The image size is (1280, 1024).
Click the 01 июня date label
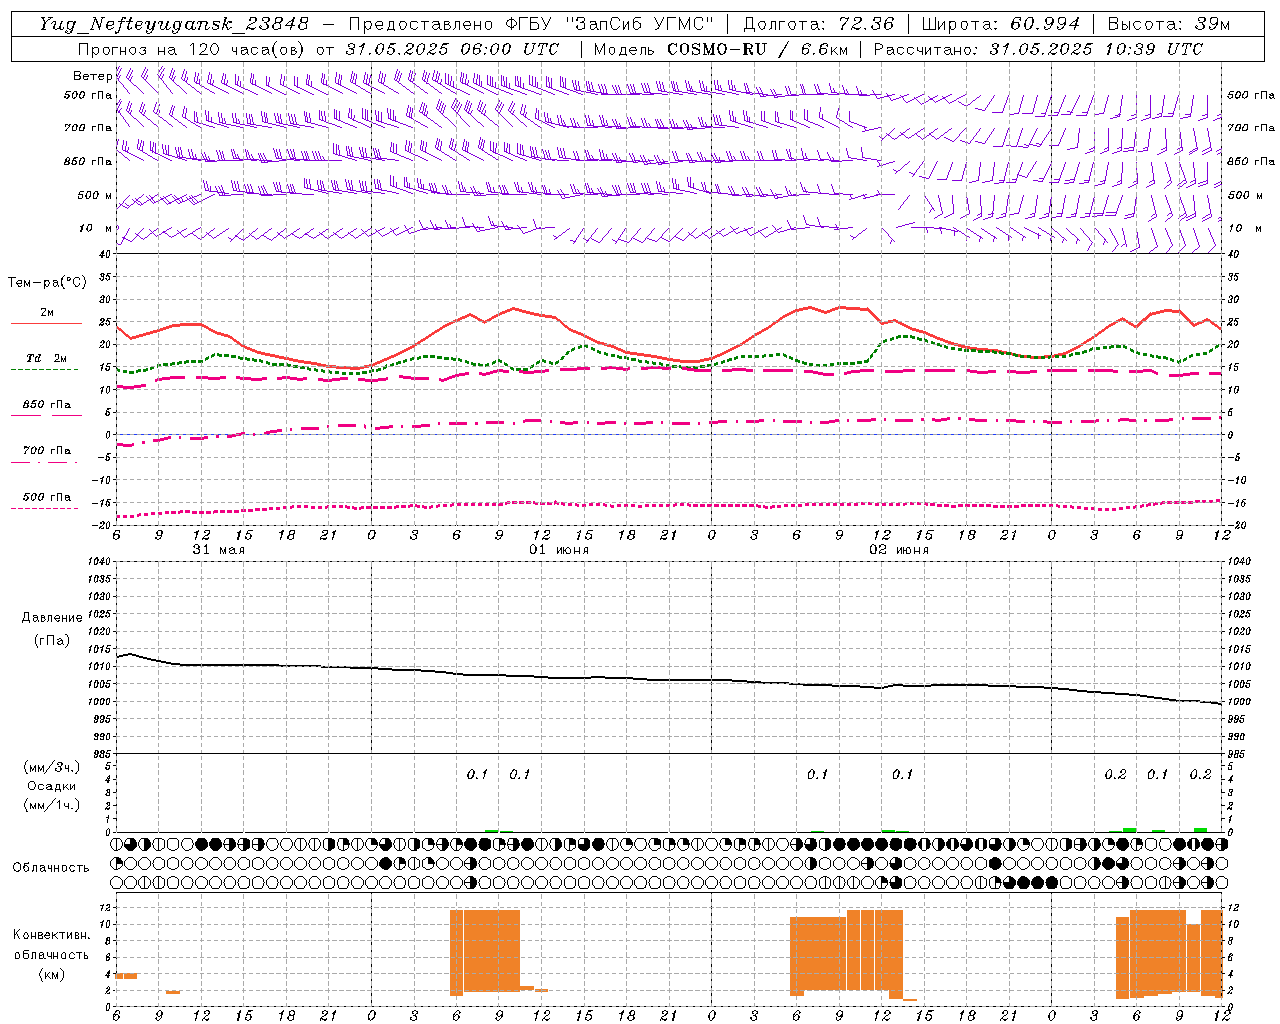click(559, 550)
